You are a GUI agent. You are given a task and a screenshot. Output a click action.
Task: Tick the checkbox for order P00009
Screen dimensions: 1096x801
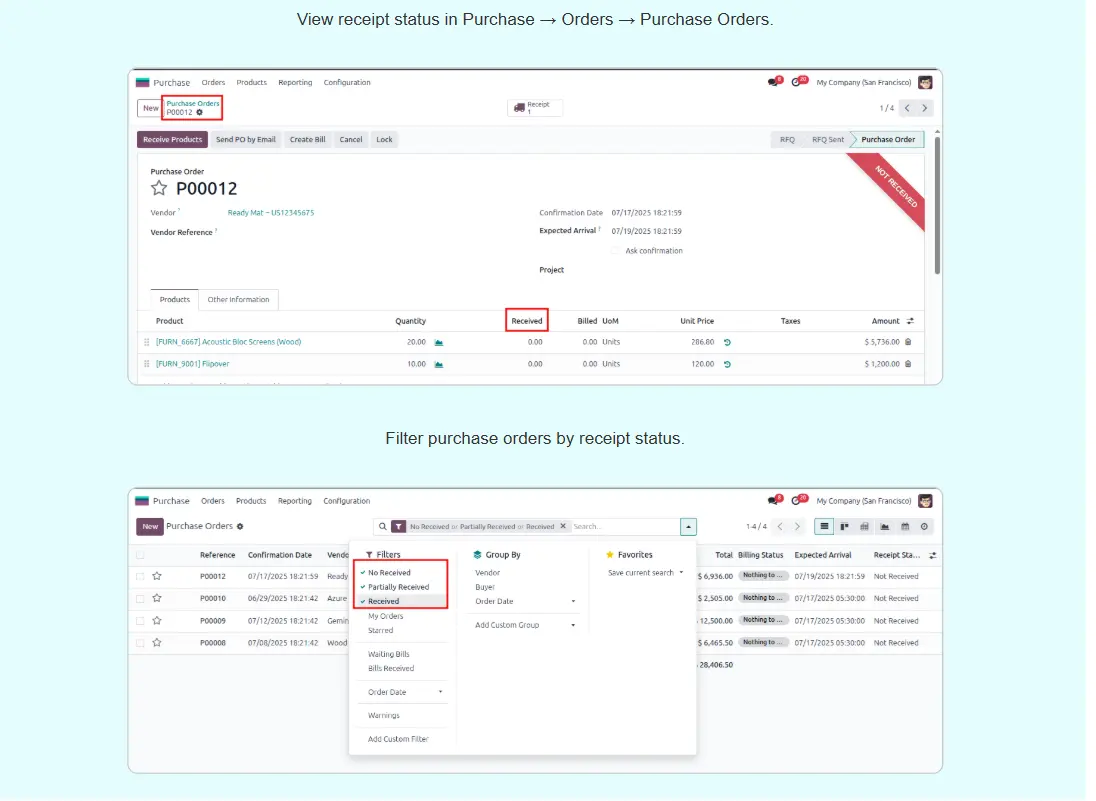coord(140,620)
